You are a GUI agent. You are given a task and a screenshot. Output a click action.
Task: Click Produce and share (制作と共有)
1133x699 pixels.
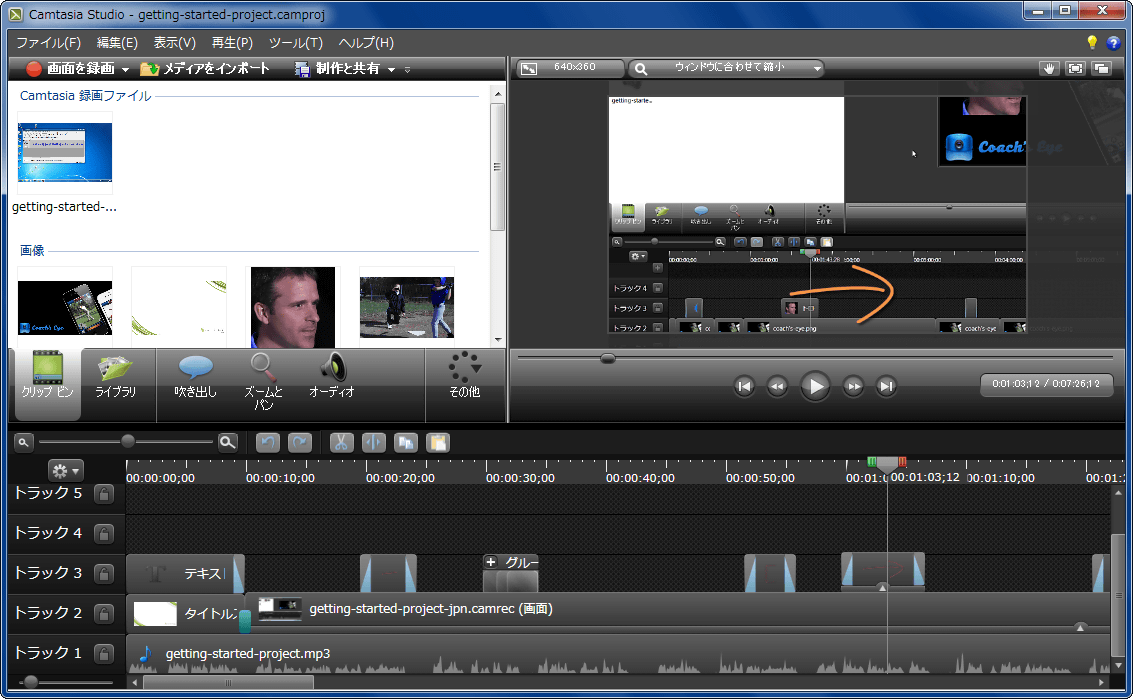pos(337,69)
